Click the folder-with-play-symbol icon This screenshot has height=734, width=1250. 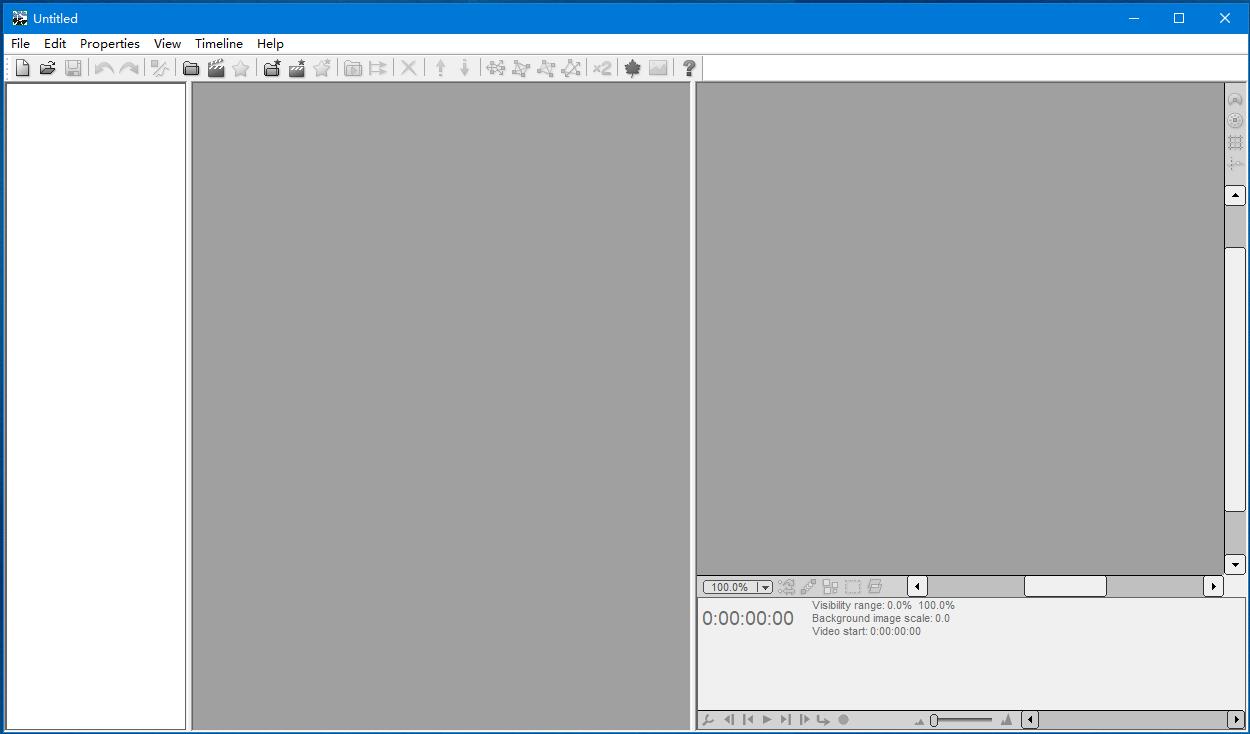click(x=352, y=68)
